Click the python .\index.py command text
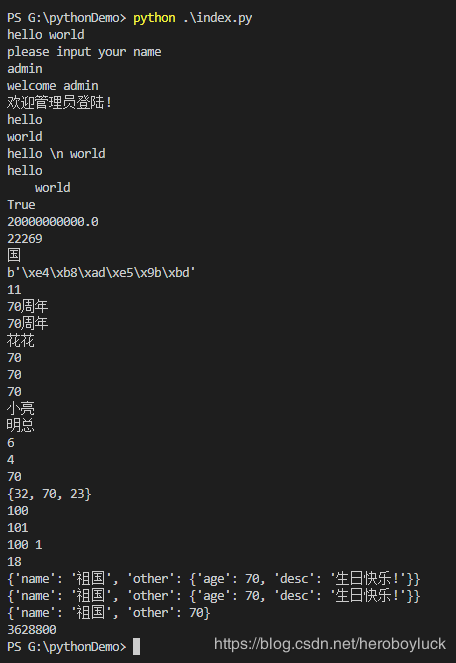 [x=192, y=18]
